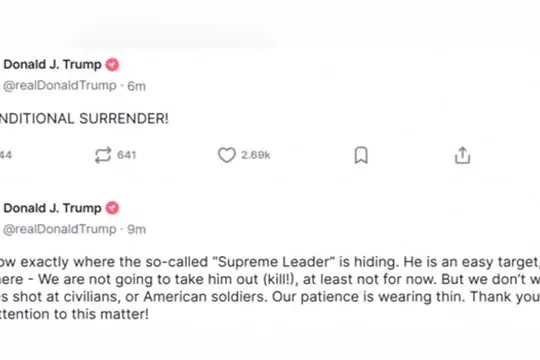Click the verified badge on the 6m post
Screen dimensions: 540x360
click(112, 64)
